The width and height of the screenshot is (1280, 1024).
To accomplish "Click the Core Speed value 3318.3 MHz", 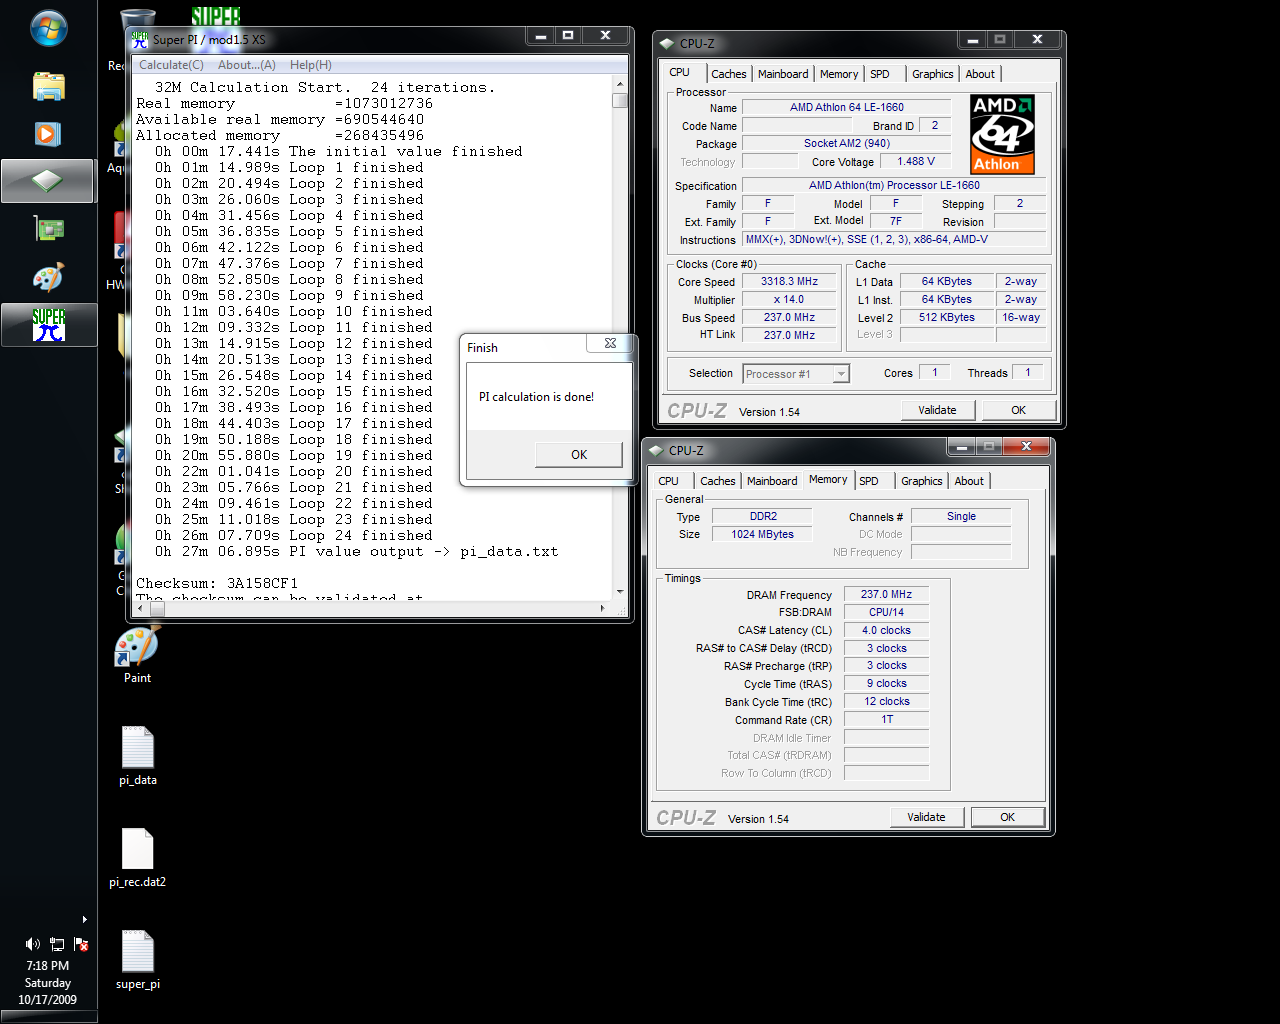I will coord(790,282).
